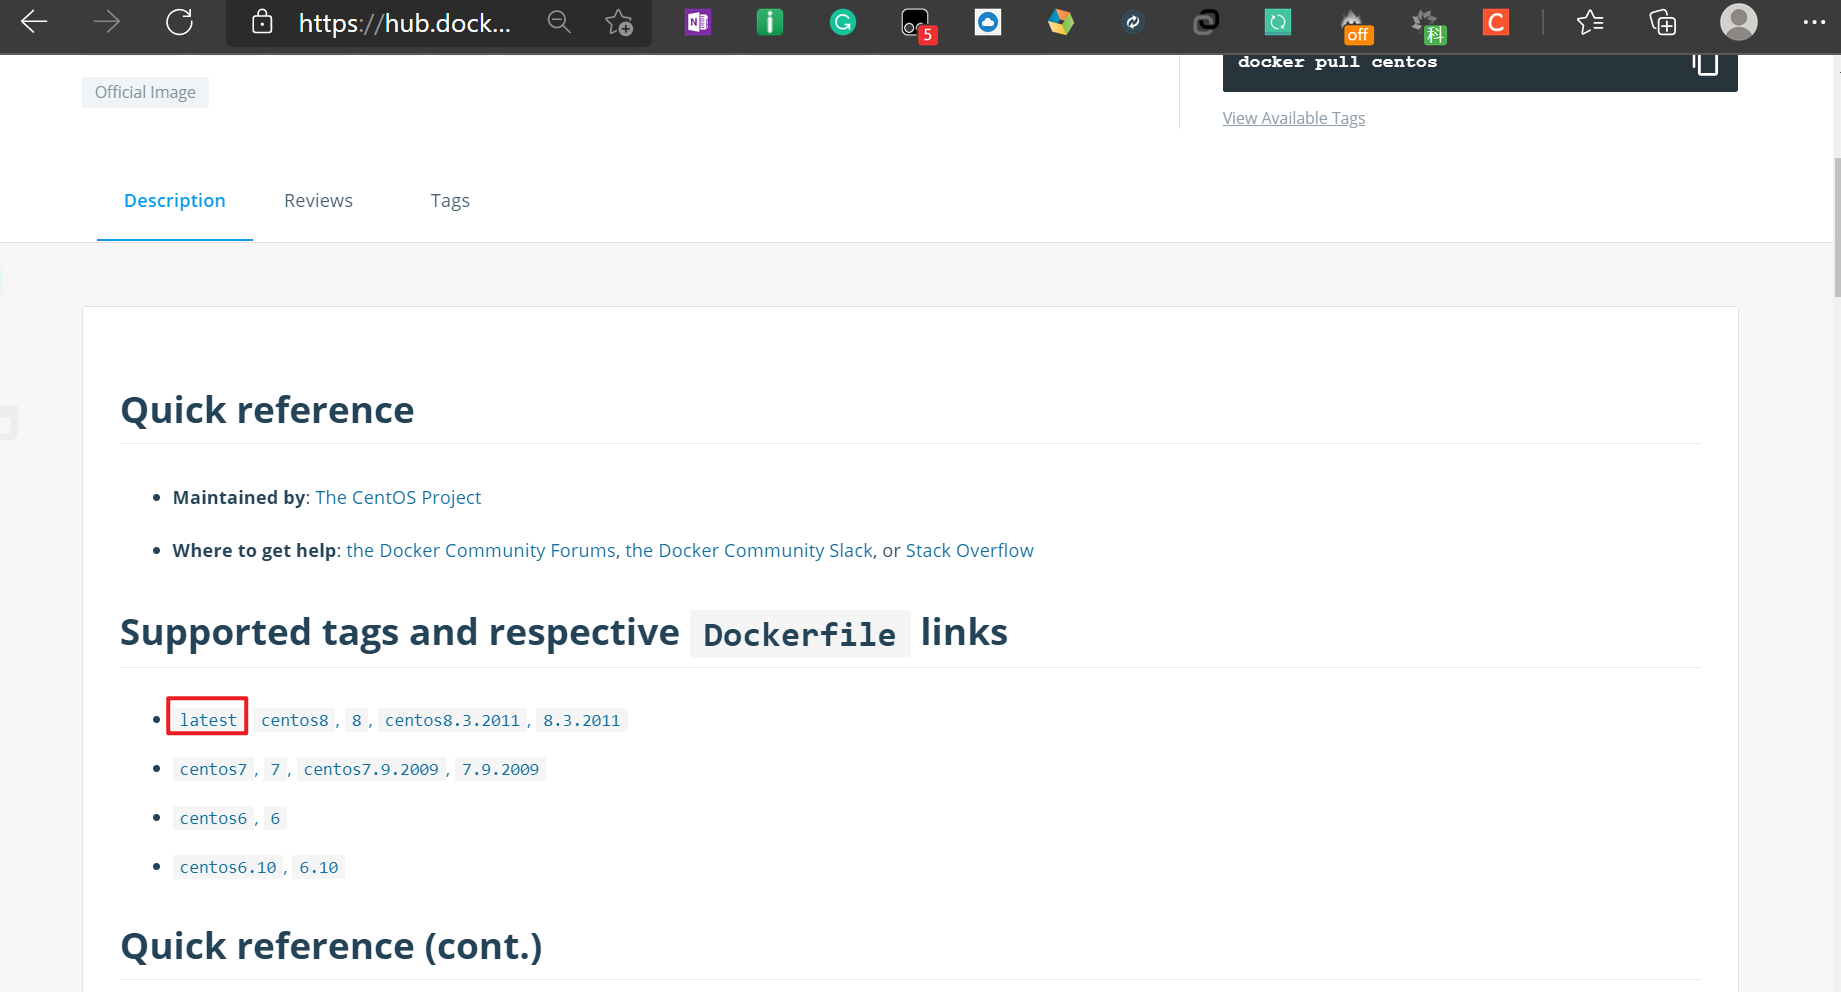Click the Official Image badge
The height and width of the screenshot is (992, 1841).
145,92
